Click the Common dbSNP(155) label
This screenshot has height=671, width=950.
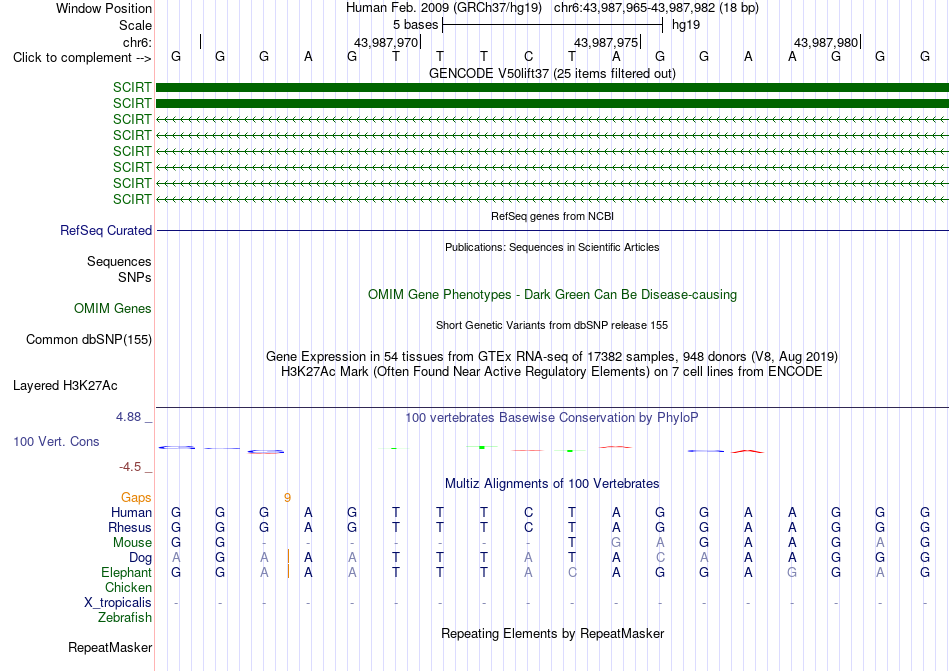88,340
